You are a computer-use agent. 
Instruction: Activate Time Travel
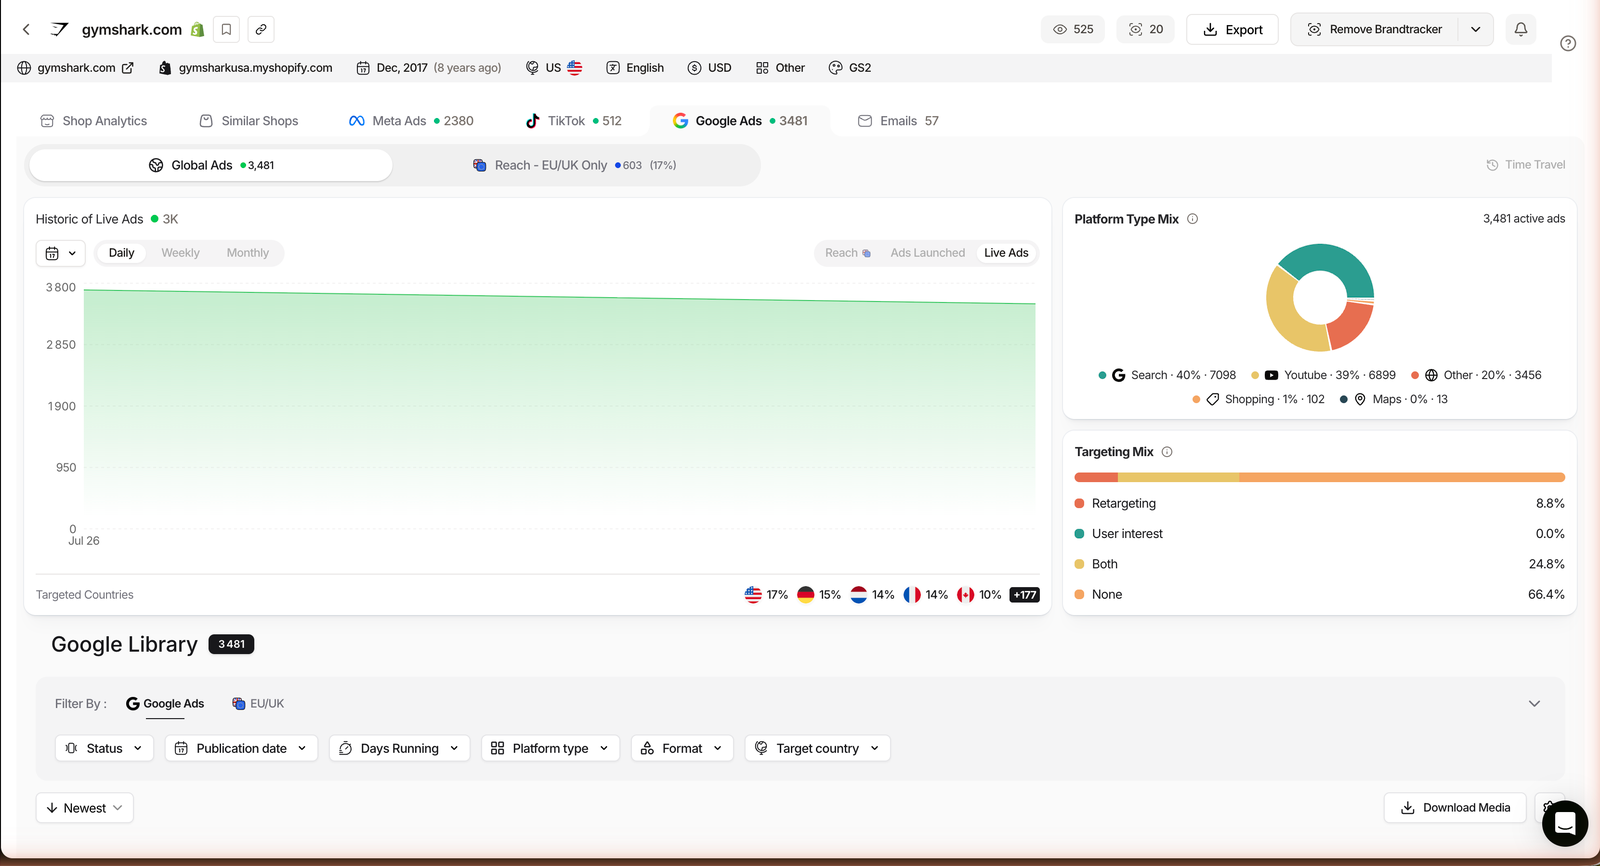point(1525,165)
